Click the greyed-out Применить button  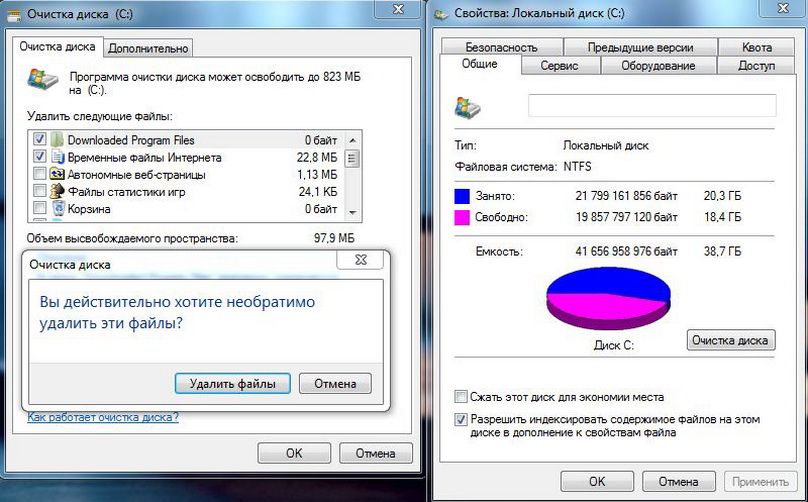(x=760, y=481)
